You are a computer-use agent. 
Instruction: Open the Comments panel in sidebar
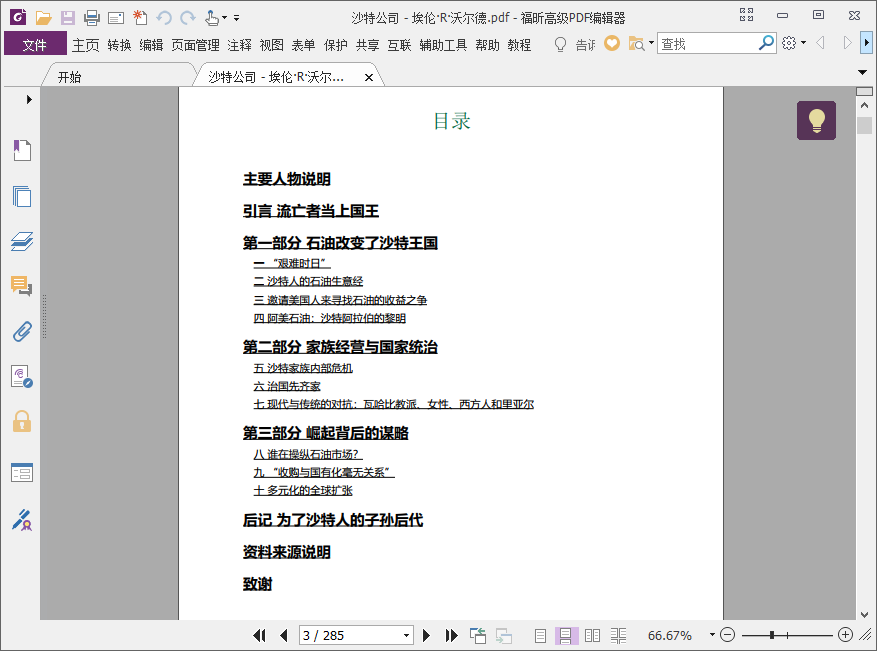[22, 286]
